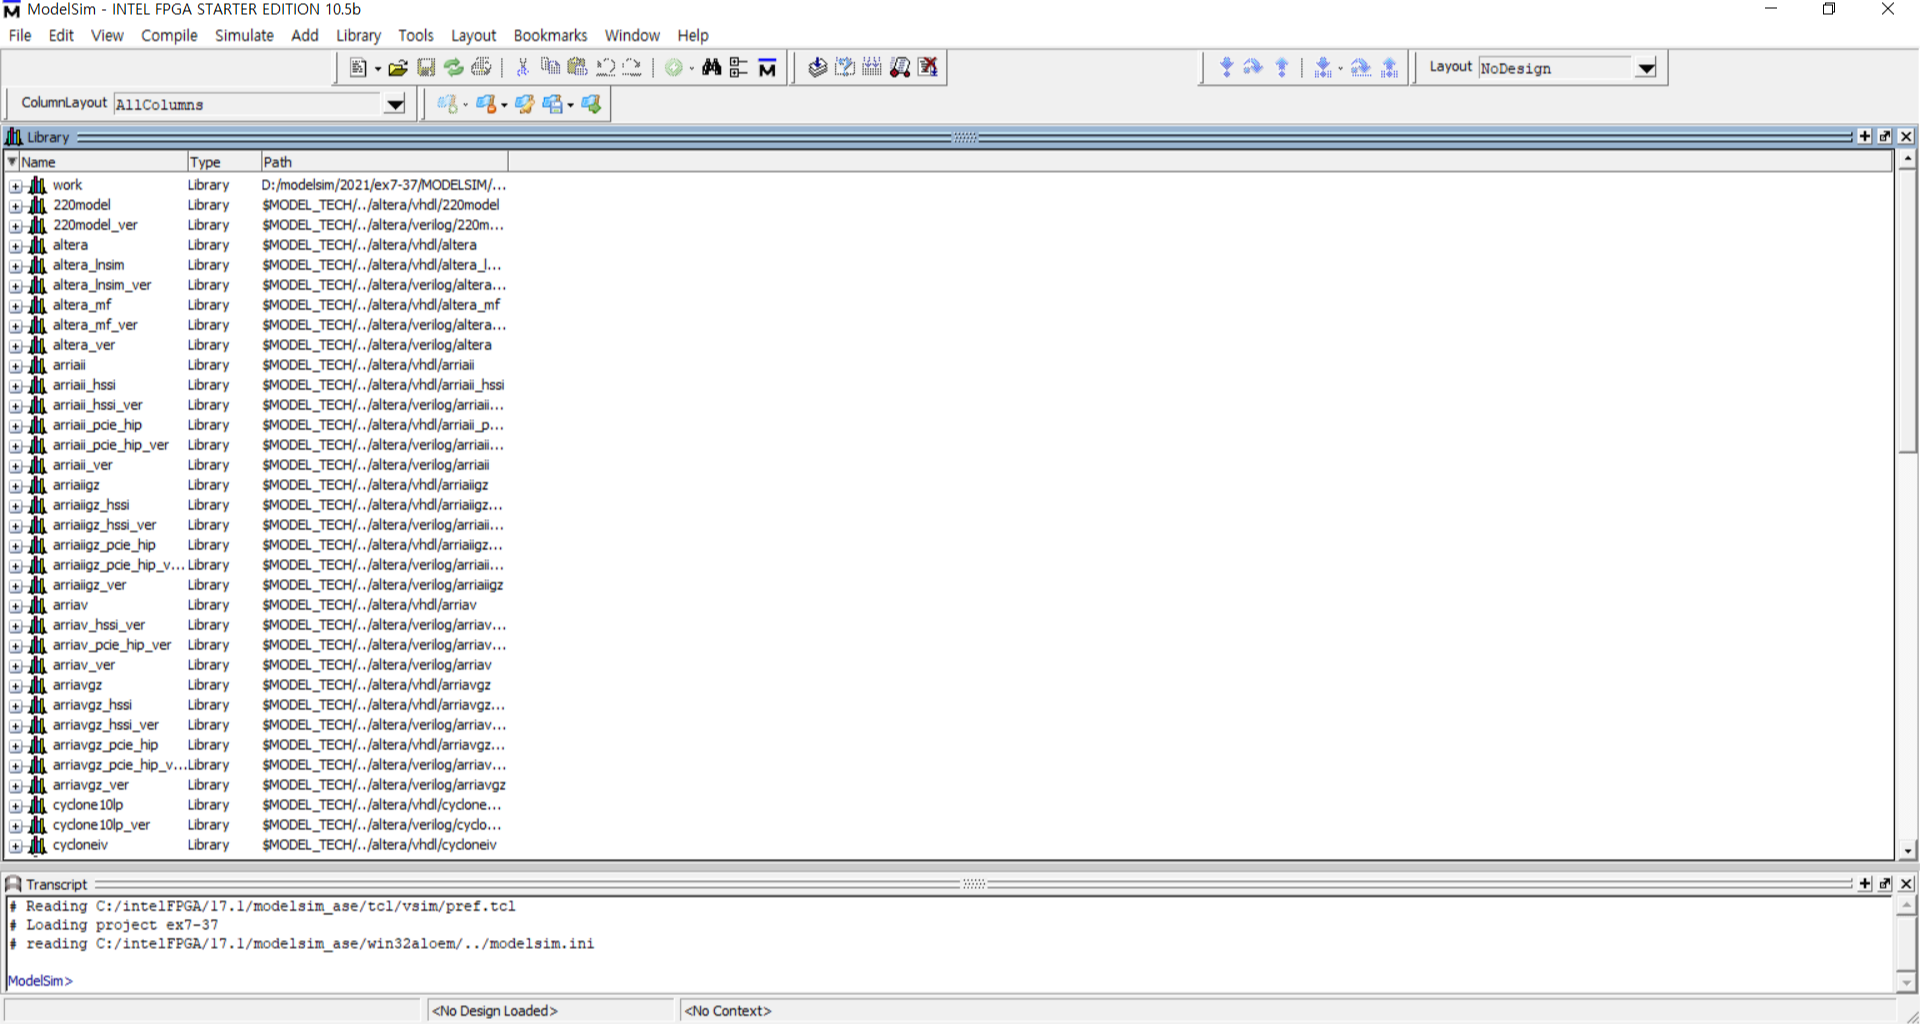Open the Layout NoDesign dropdown arrow
This screenshot has width=1920, height=1024.
[x=1645, y=68]
